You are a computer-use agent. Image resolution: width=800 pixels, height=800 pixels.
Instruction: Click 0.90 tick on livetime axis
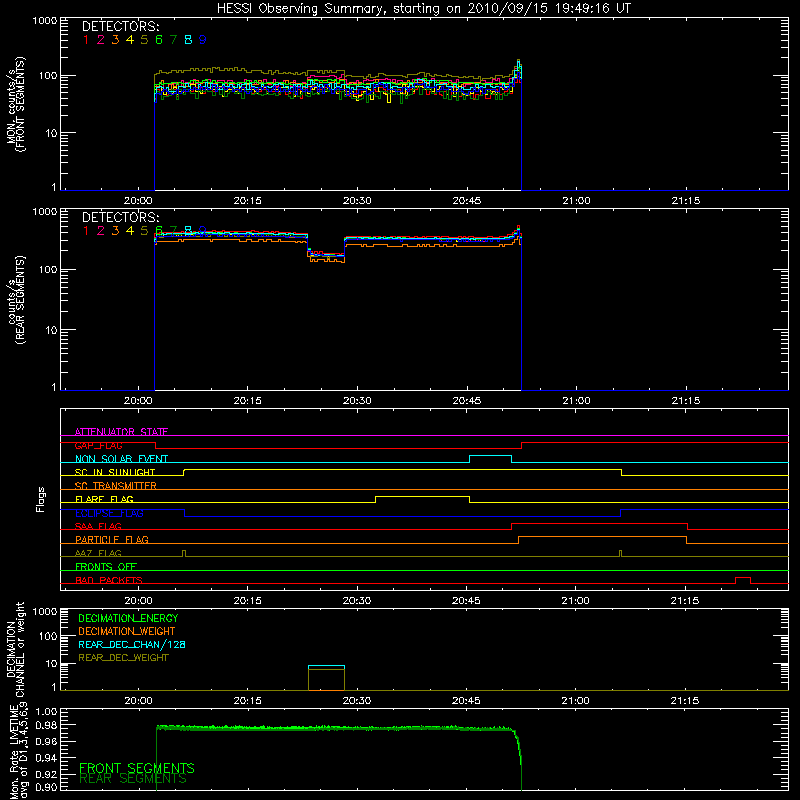[x=46, y=787]
